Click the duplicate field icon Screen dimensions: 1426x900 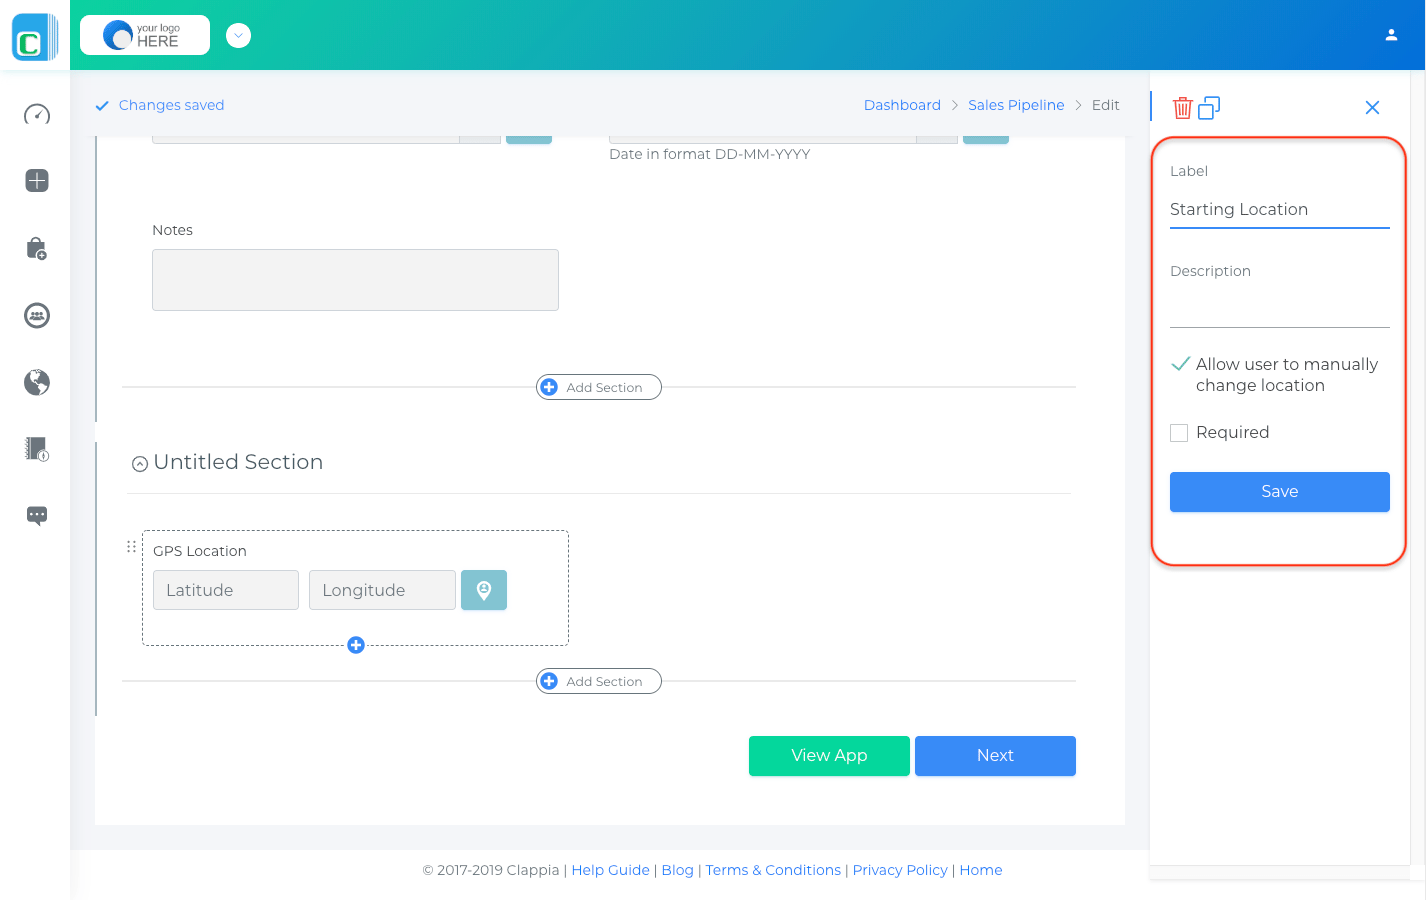point(1209,108)
